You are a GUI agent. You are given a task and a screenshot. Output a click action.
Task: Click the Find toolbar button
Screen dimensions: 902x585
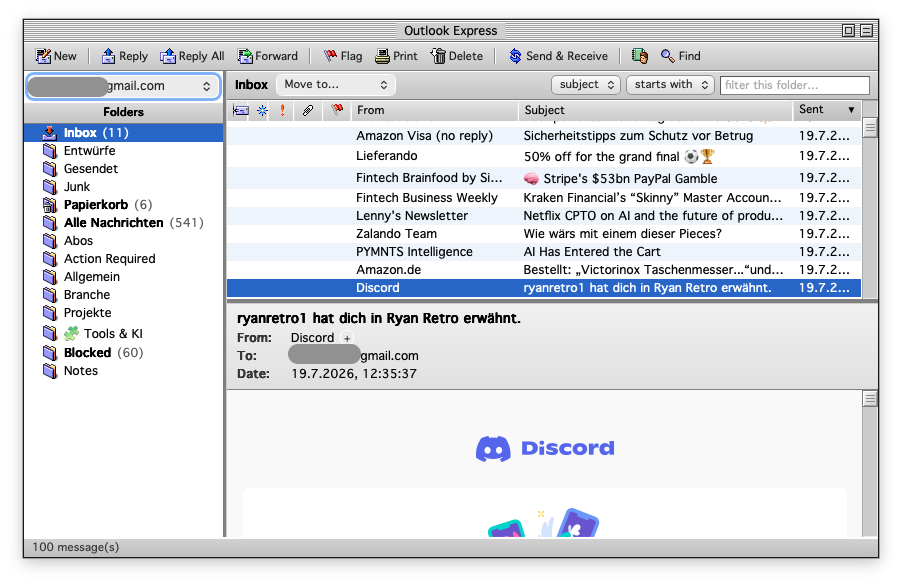click(x=681, y=56)
